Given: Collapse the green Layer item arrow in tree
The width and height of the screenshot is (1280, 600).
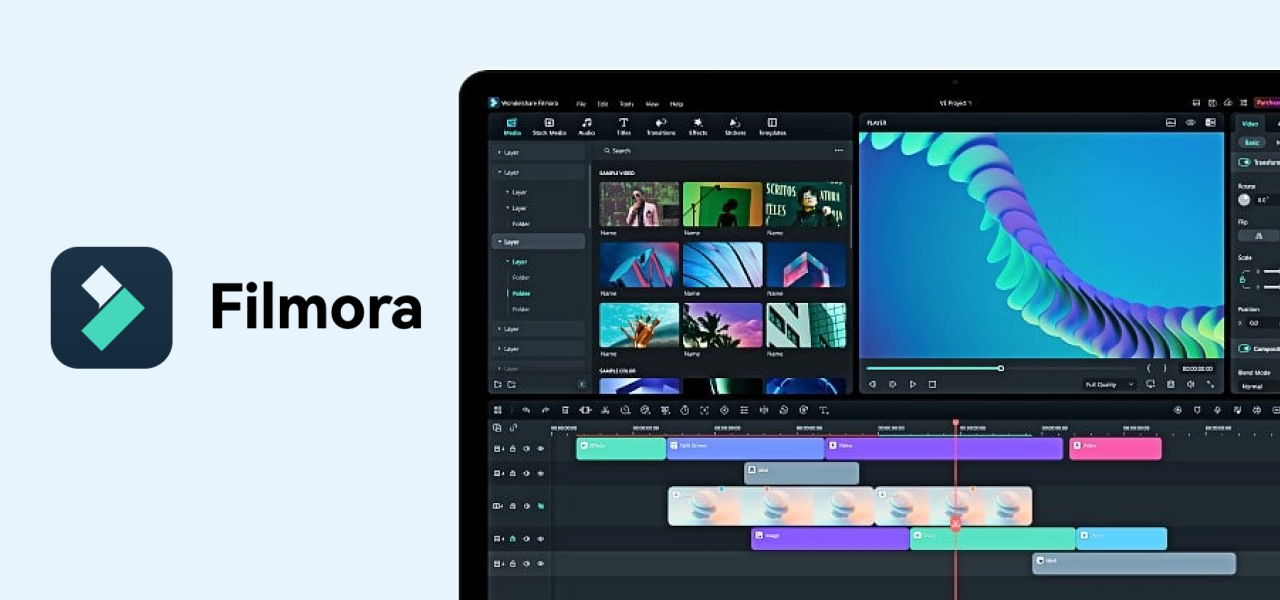Looking at the screenshot, I should [x=508, y=261].
